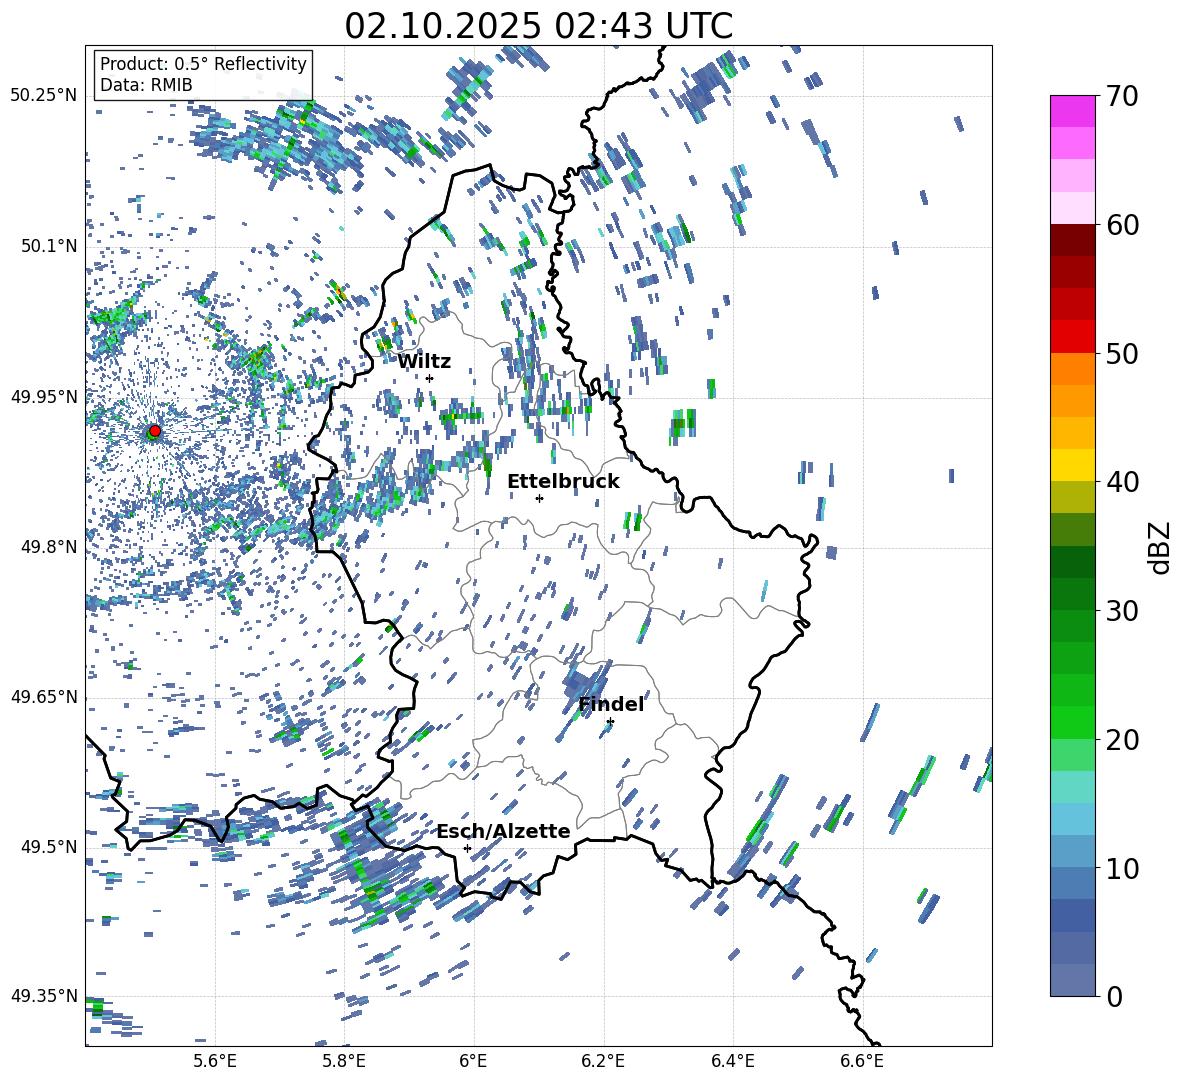The width and height of the screenshot is (1184, 1081).
Task: Click the dBZ colorbar axis label
Action: [1161, 547]
